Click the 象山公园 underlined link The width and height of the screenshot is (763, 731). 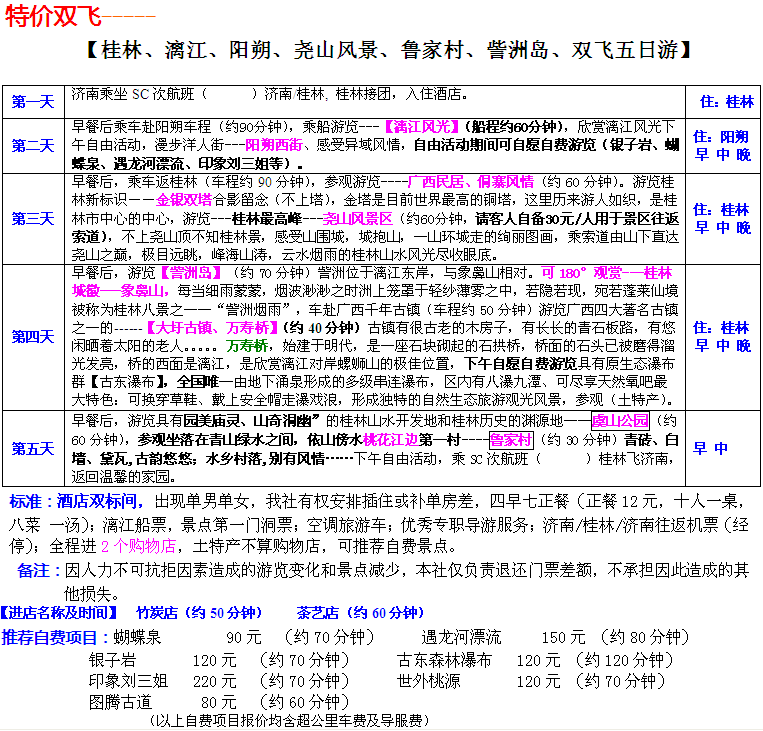pyautogui.click(x=620, y=421)
